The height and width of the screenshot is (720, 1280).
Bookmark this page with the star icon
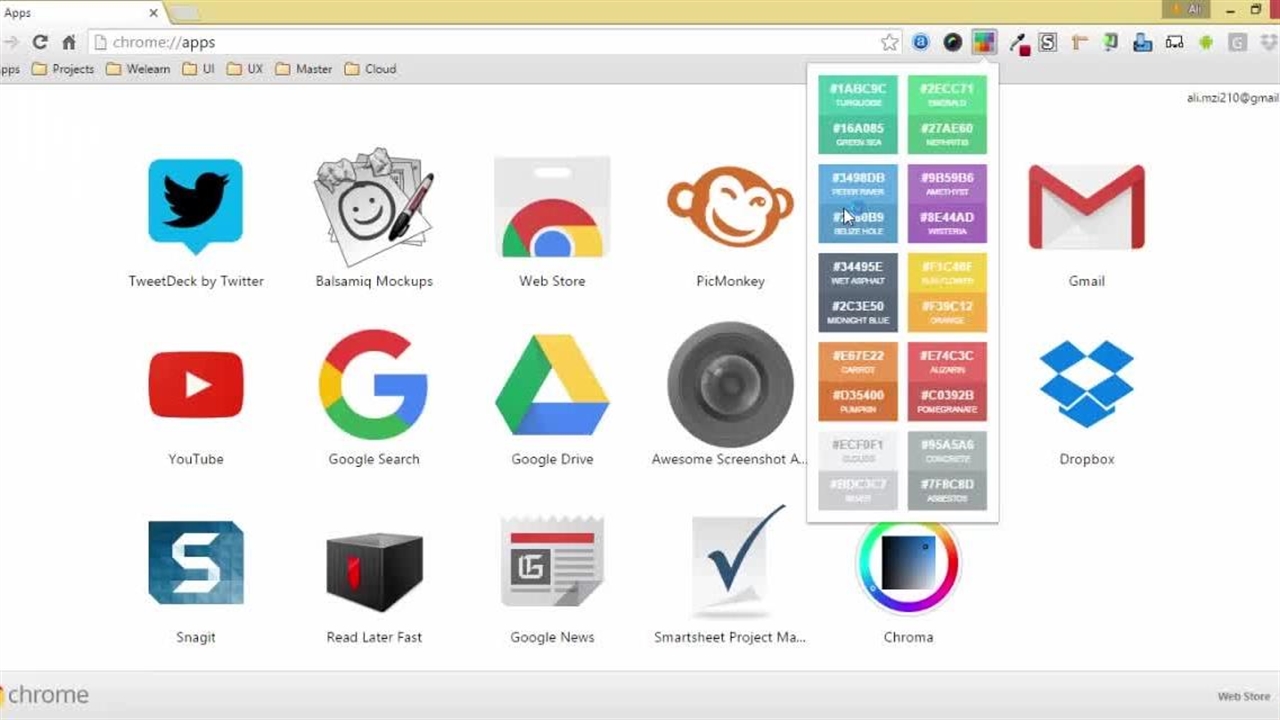889,42
